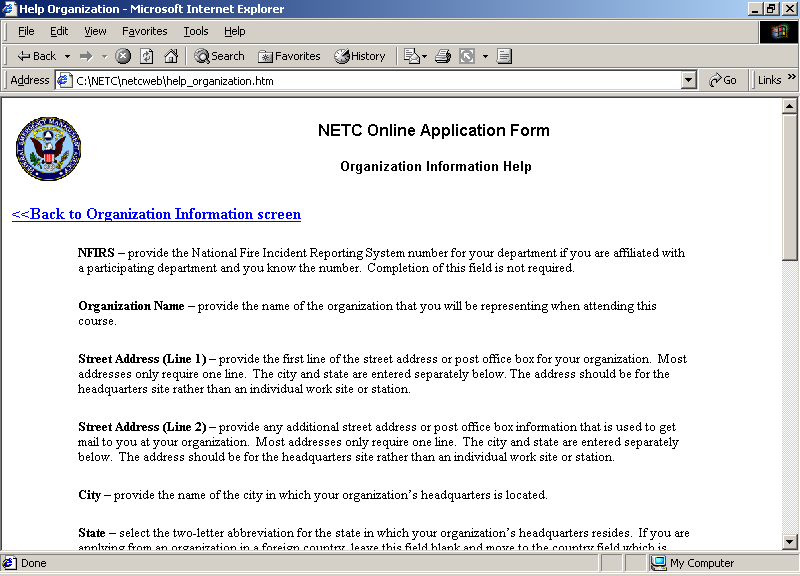Click the Back navigation arrow button
Image resolution: width=800 pixels, height=576 pixels.
pos(36,56)
